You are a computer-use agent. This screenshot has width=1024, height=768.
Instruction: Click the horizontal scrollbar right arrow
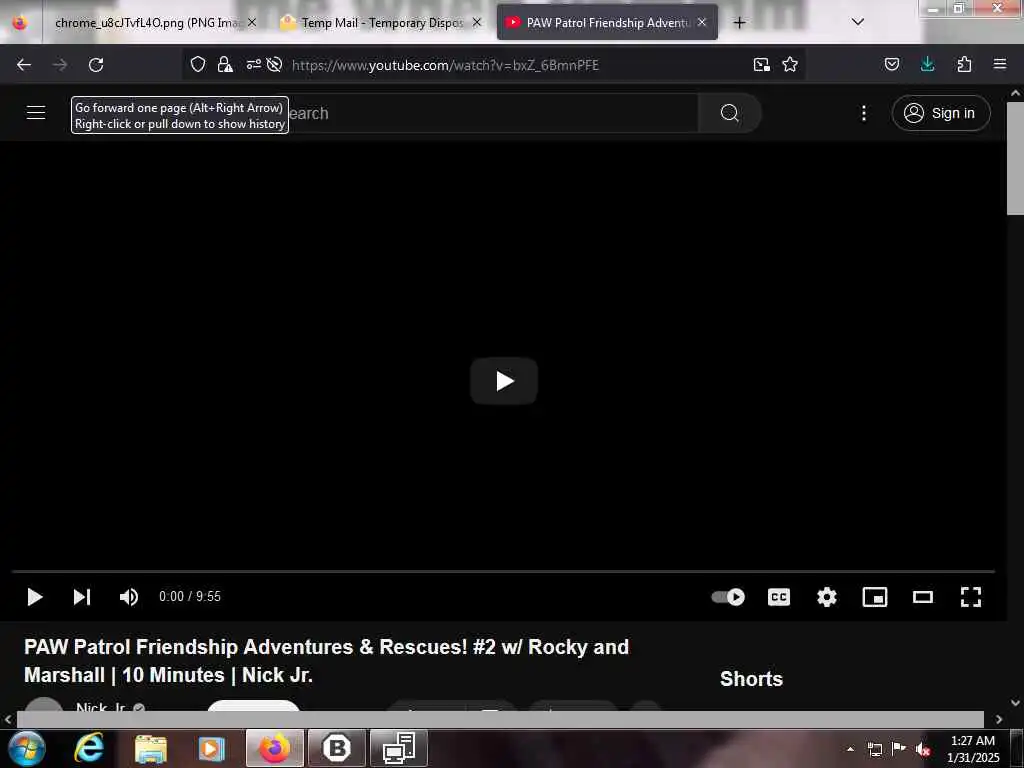999,719
